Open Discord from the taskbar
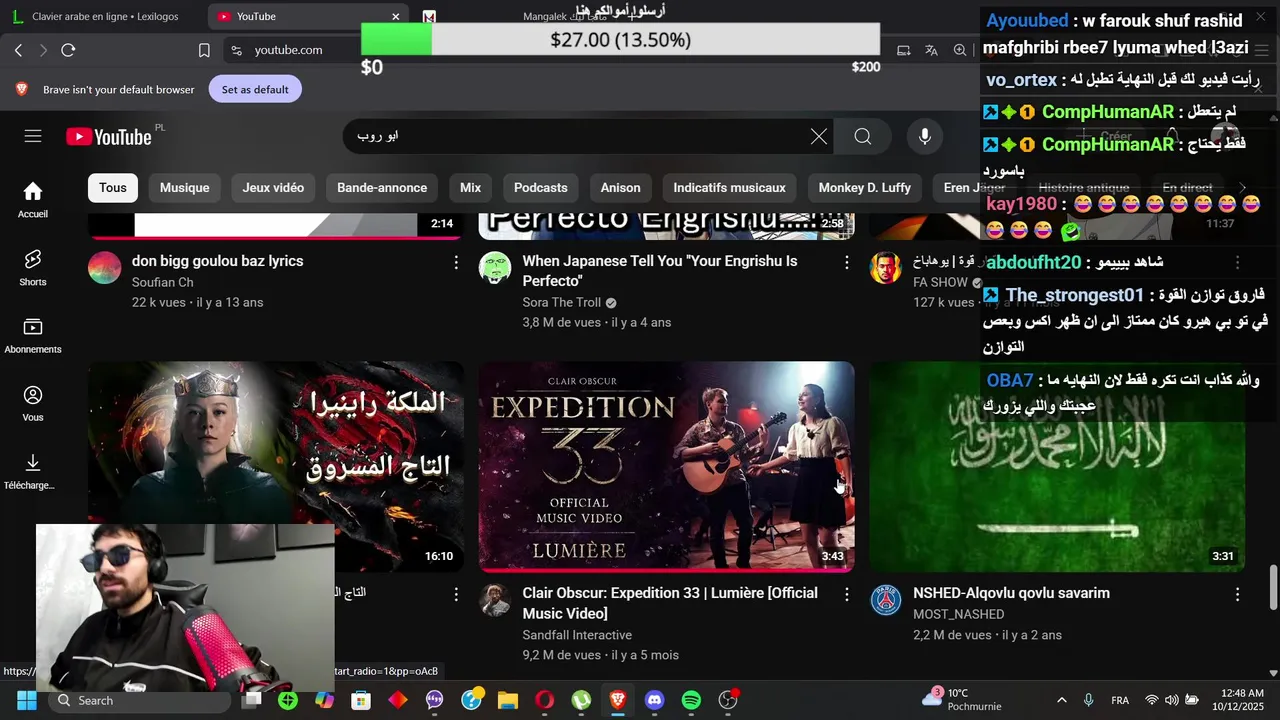Viewport: 1280px width, 720px height. 654,700
